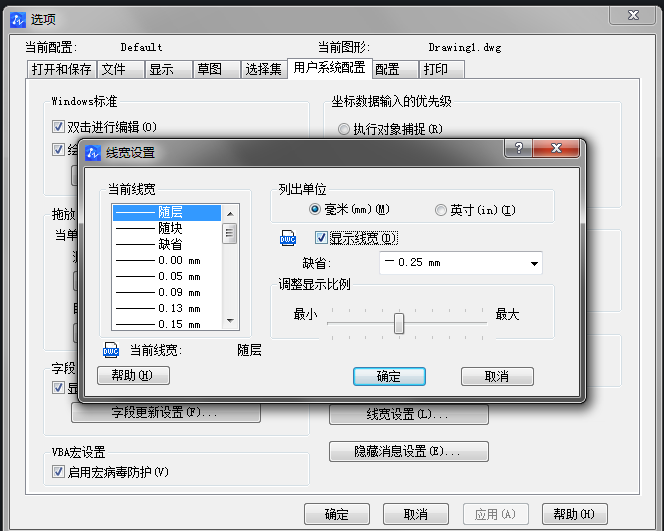
Task: Select the 毫米(mm) radio button
Action: (316, 211)
